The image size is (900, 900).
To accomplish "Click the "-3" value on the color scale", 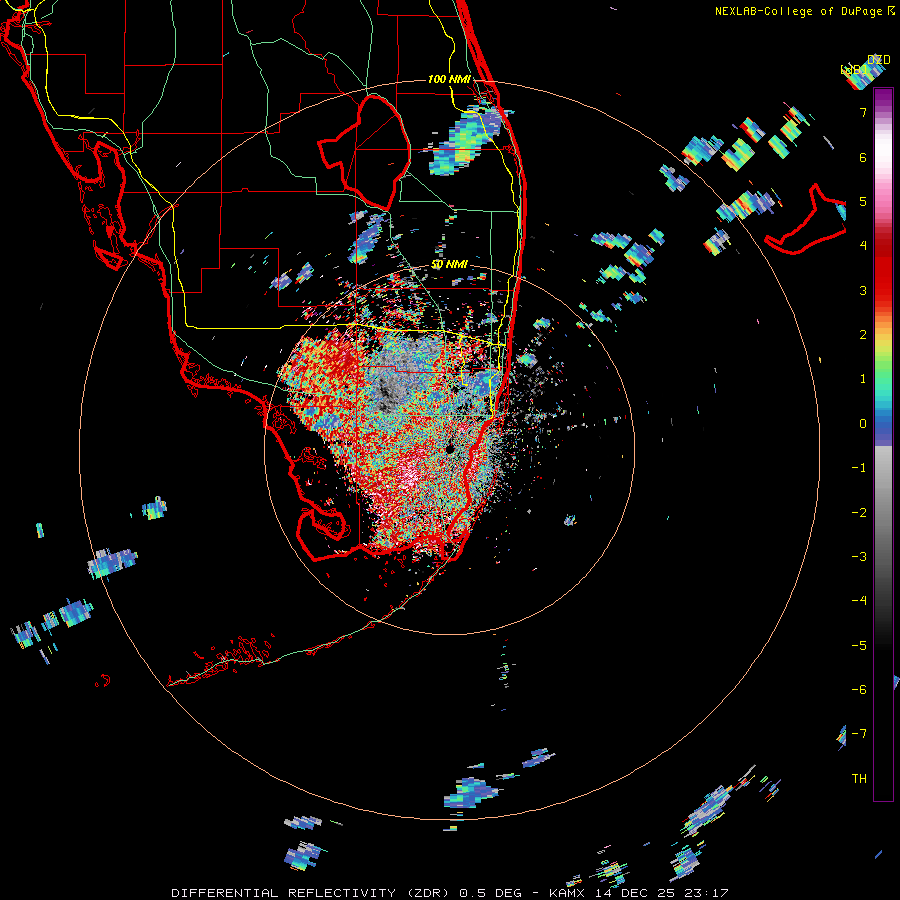I will click(859, 557).
